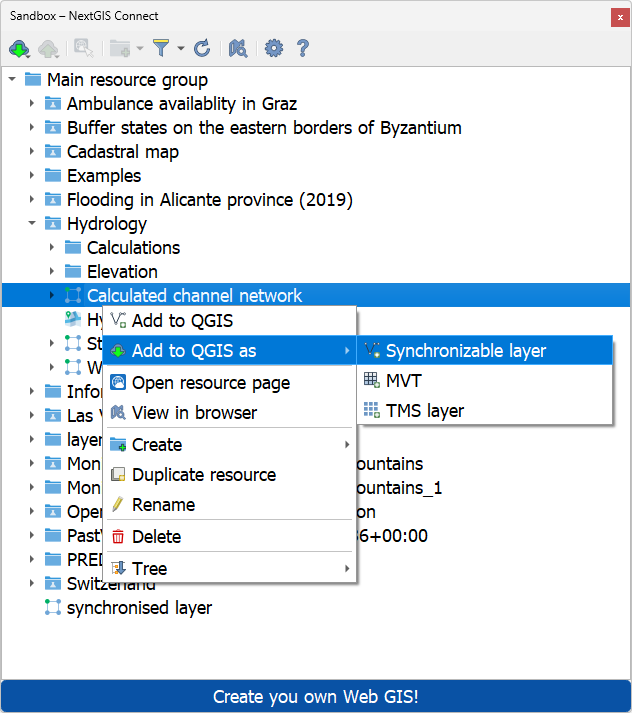Open the dropdown arrow next to the filter

coord(181,48)
